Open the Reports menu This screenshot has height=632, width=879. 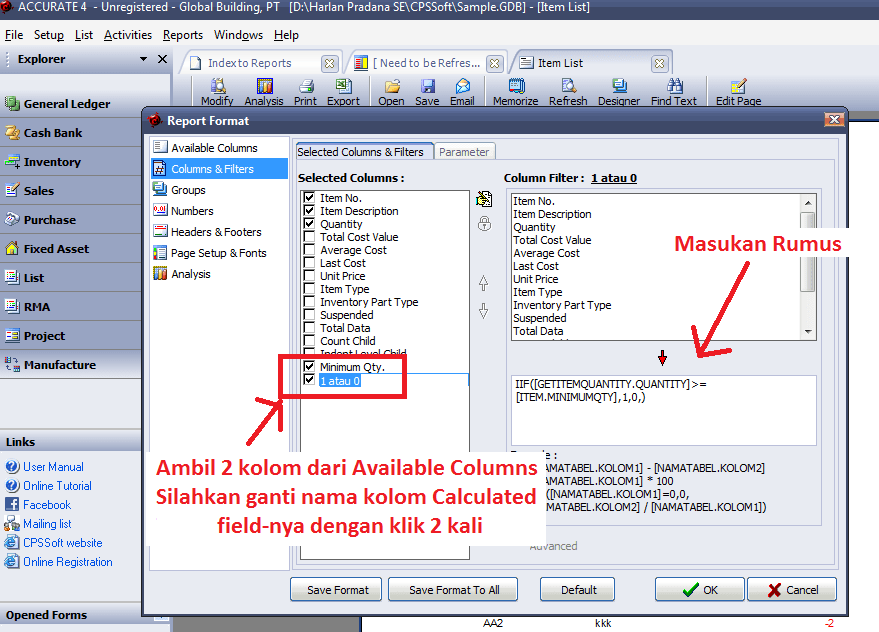(183, 35)
